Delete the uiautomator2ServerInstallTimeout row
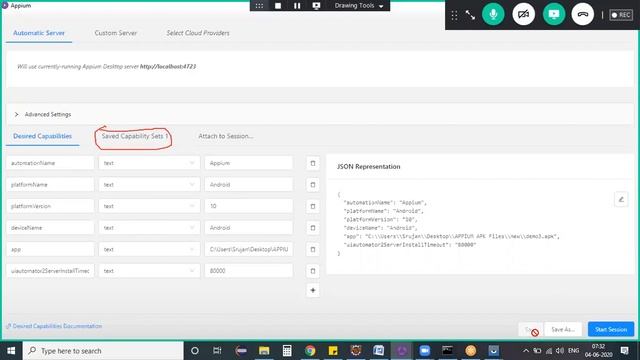640x360 pixels. pos(313,271)
